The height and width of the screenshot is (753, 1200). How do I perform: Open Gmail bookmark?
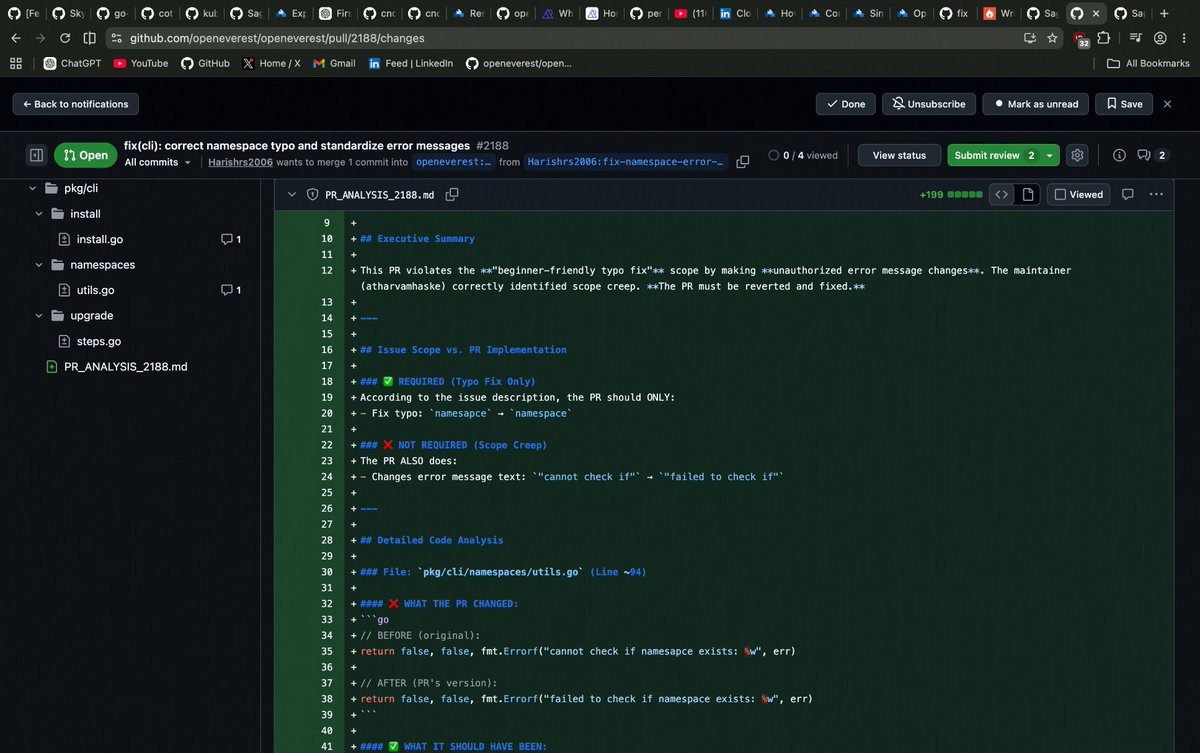[335, 63]
